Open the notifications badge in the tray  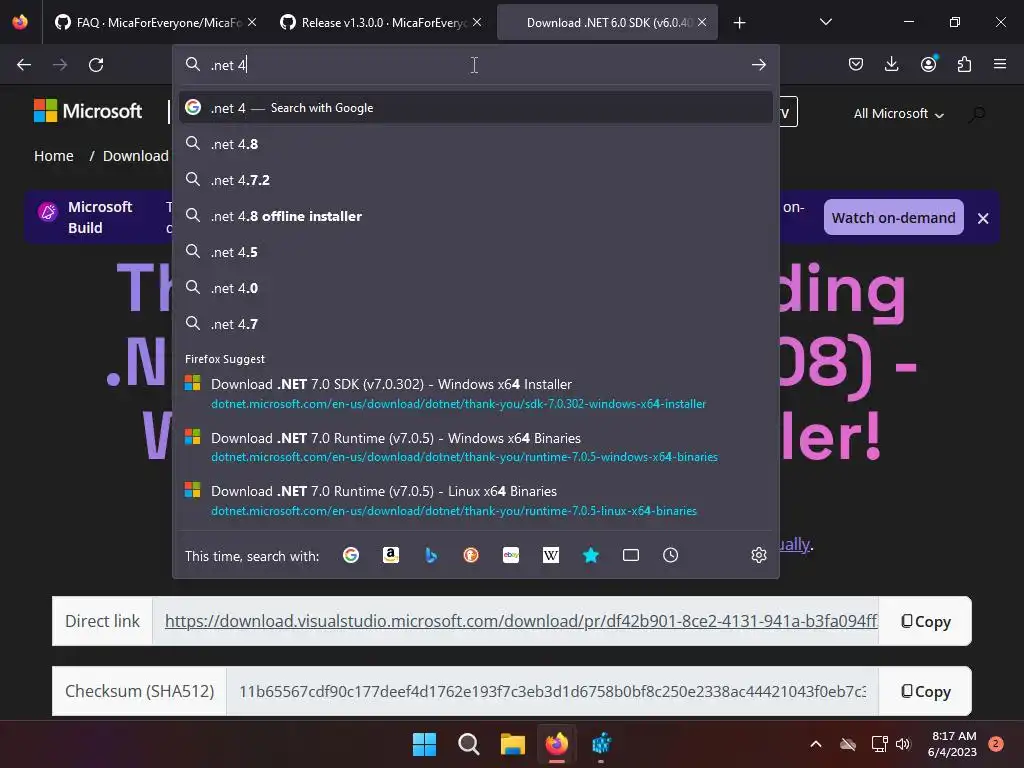[x=996, y=743]
